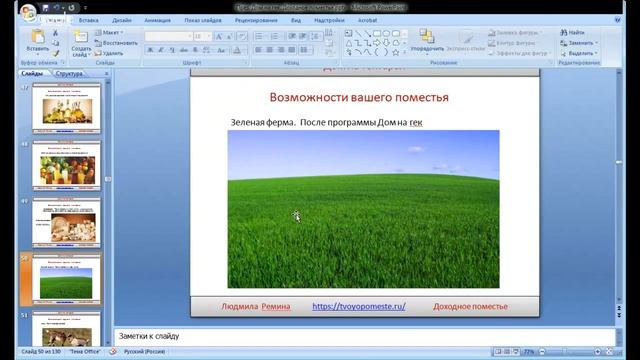Select slide 49 thumbnail with cheese
Image resolution: width=640 pixels, height=360 pixels.
[x=67, y=223]
